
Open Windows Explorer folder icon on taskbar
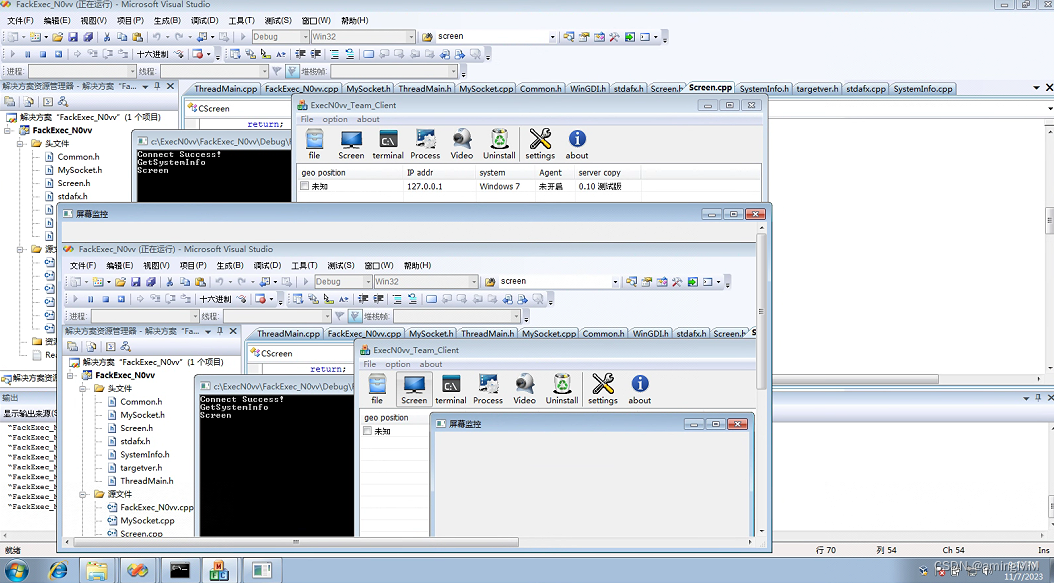(96, 570)
